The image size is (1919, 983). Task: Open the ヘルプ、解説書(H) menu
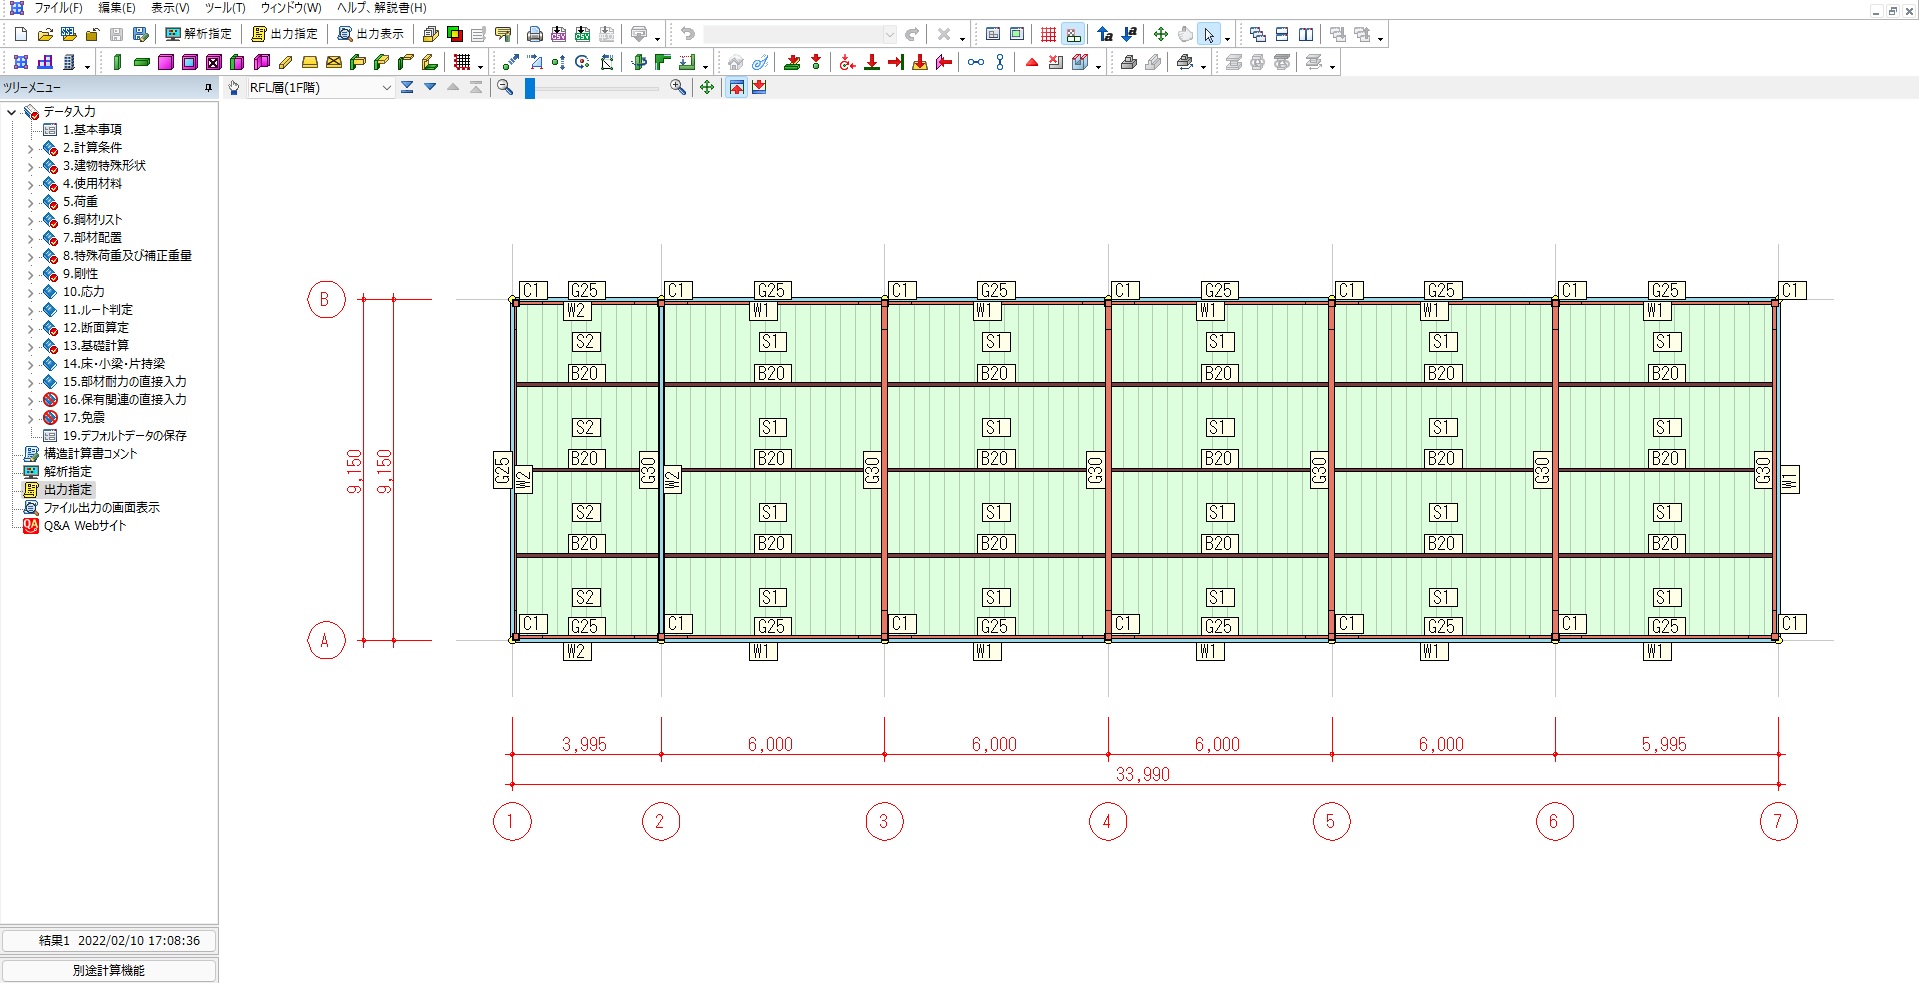pos(381,8)
